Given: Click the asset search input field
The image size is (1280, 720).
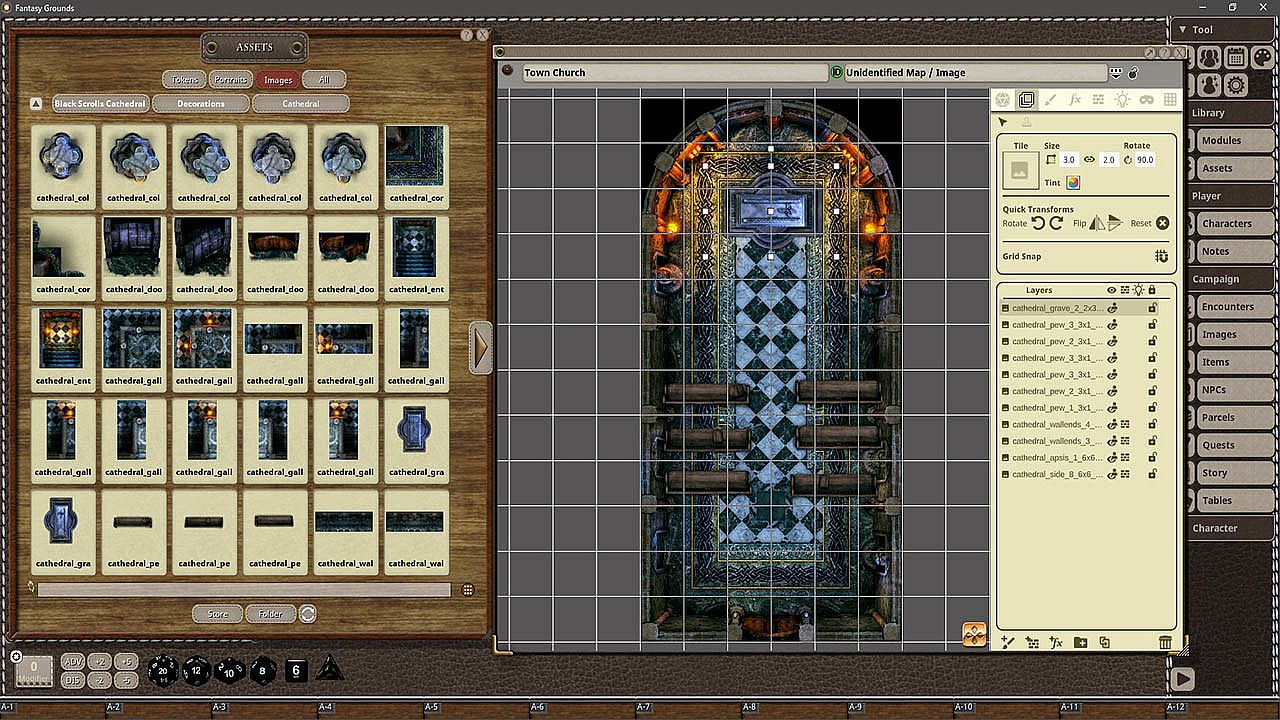Looking at the screenshot, I should click(244, 590).
